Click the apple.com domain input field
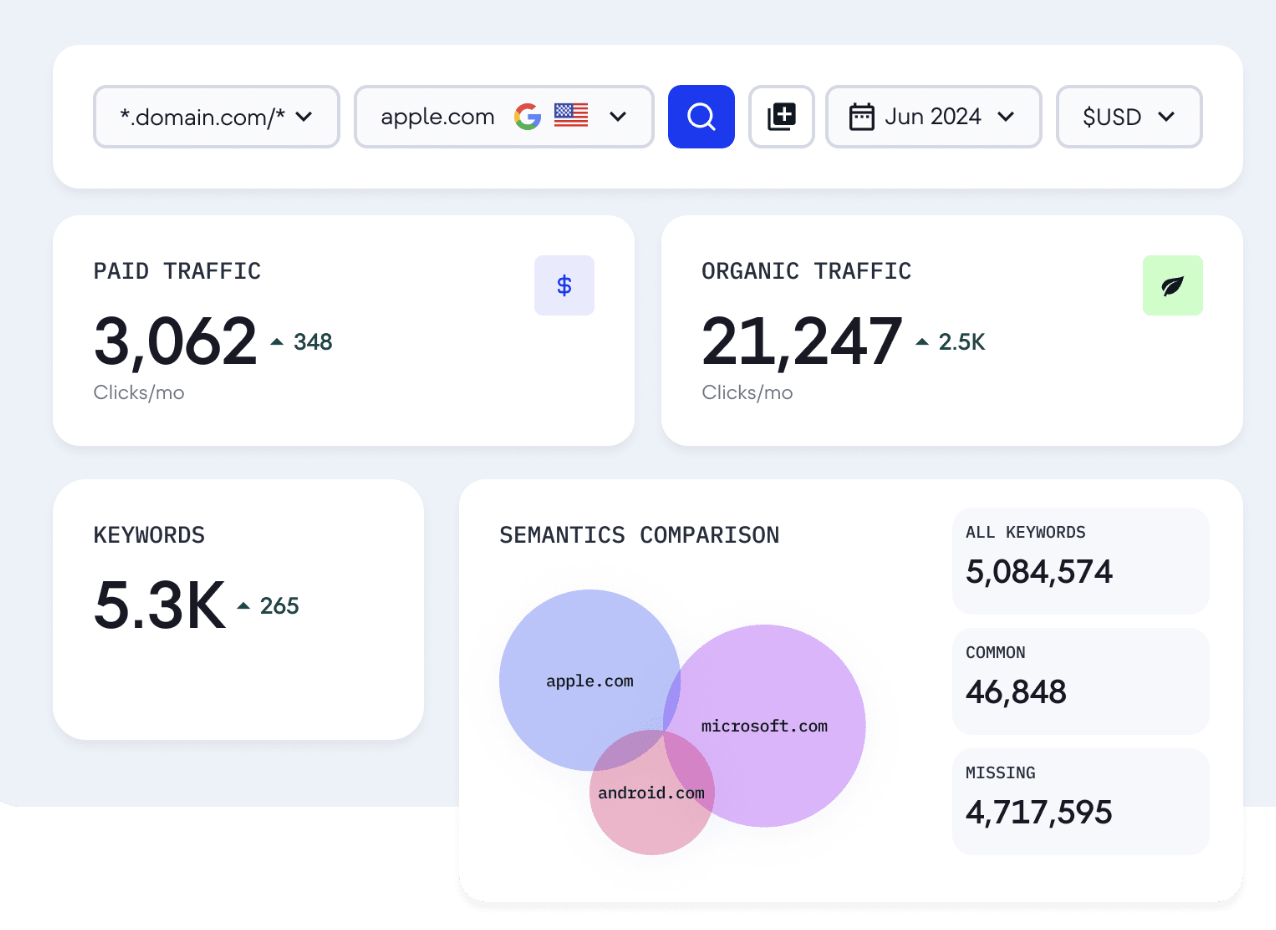The width and height of the screenshot is (1276, 930). (x=504, y=117)
